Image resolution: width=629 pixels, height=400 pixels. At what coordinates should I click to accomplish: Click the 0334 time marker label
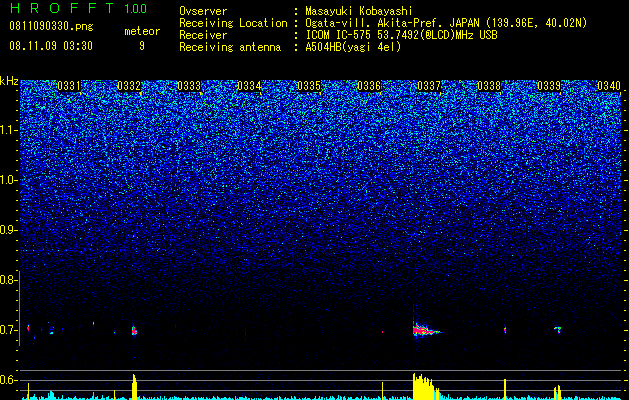click(x=249, y=86)
